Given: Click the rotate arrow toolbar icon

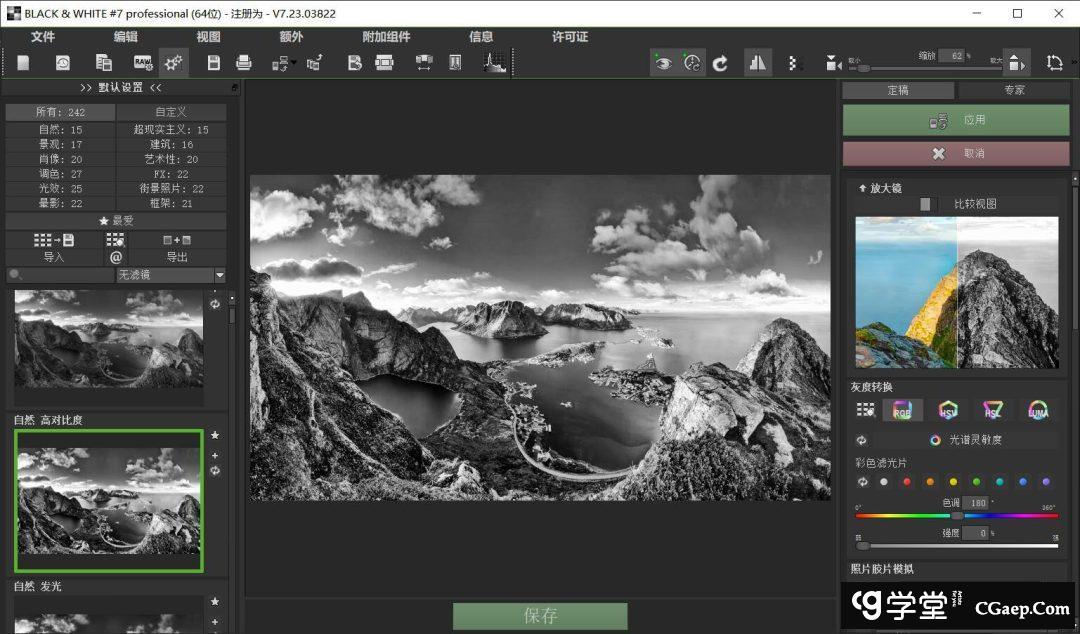Looking at the screenshot, I should coord(720,63).
